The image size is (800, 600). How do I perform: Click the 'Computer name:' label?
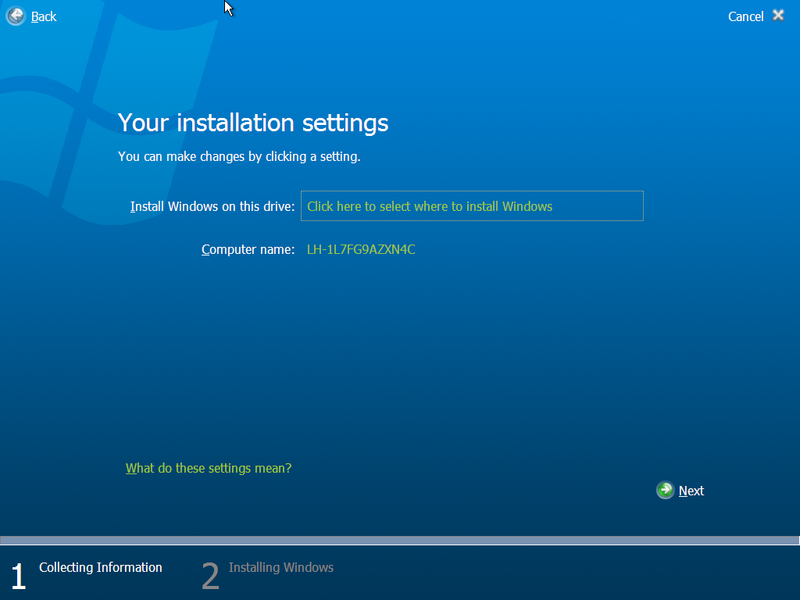[x=248, y=249]
